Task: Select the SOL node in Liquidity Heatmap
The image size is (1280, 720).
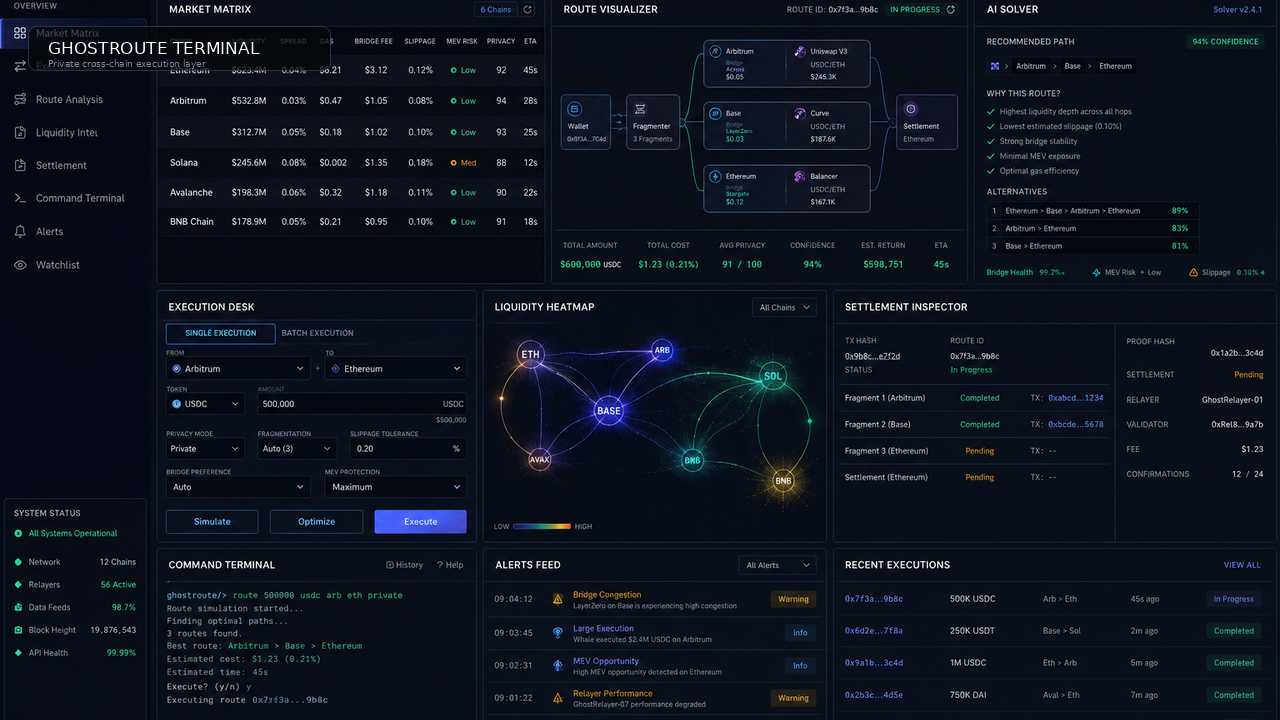Action: pyautogui.click(x=773, y=377)
